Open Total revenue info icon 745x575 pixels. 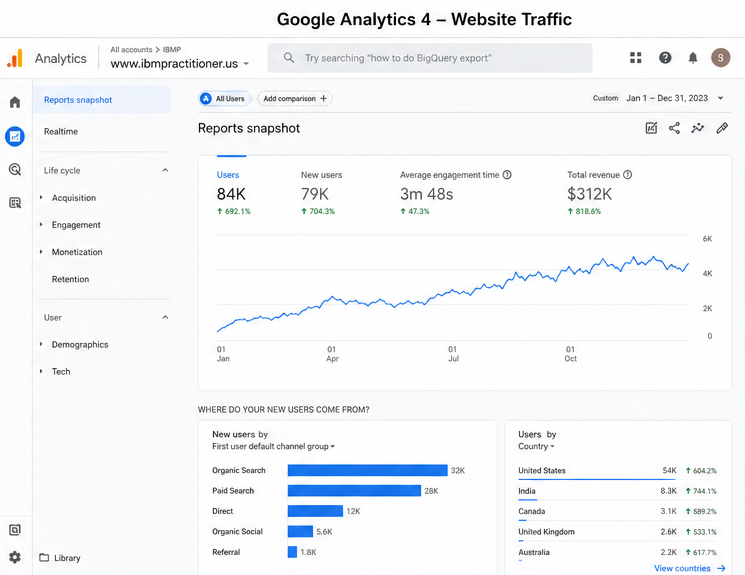(x=628, y=175)
